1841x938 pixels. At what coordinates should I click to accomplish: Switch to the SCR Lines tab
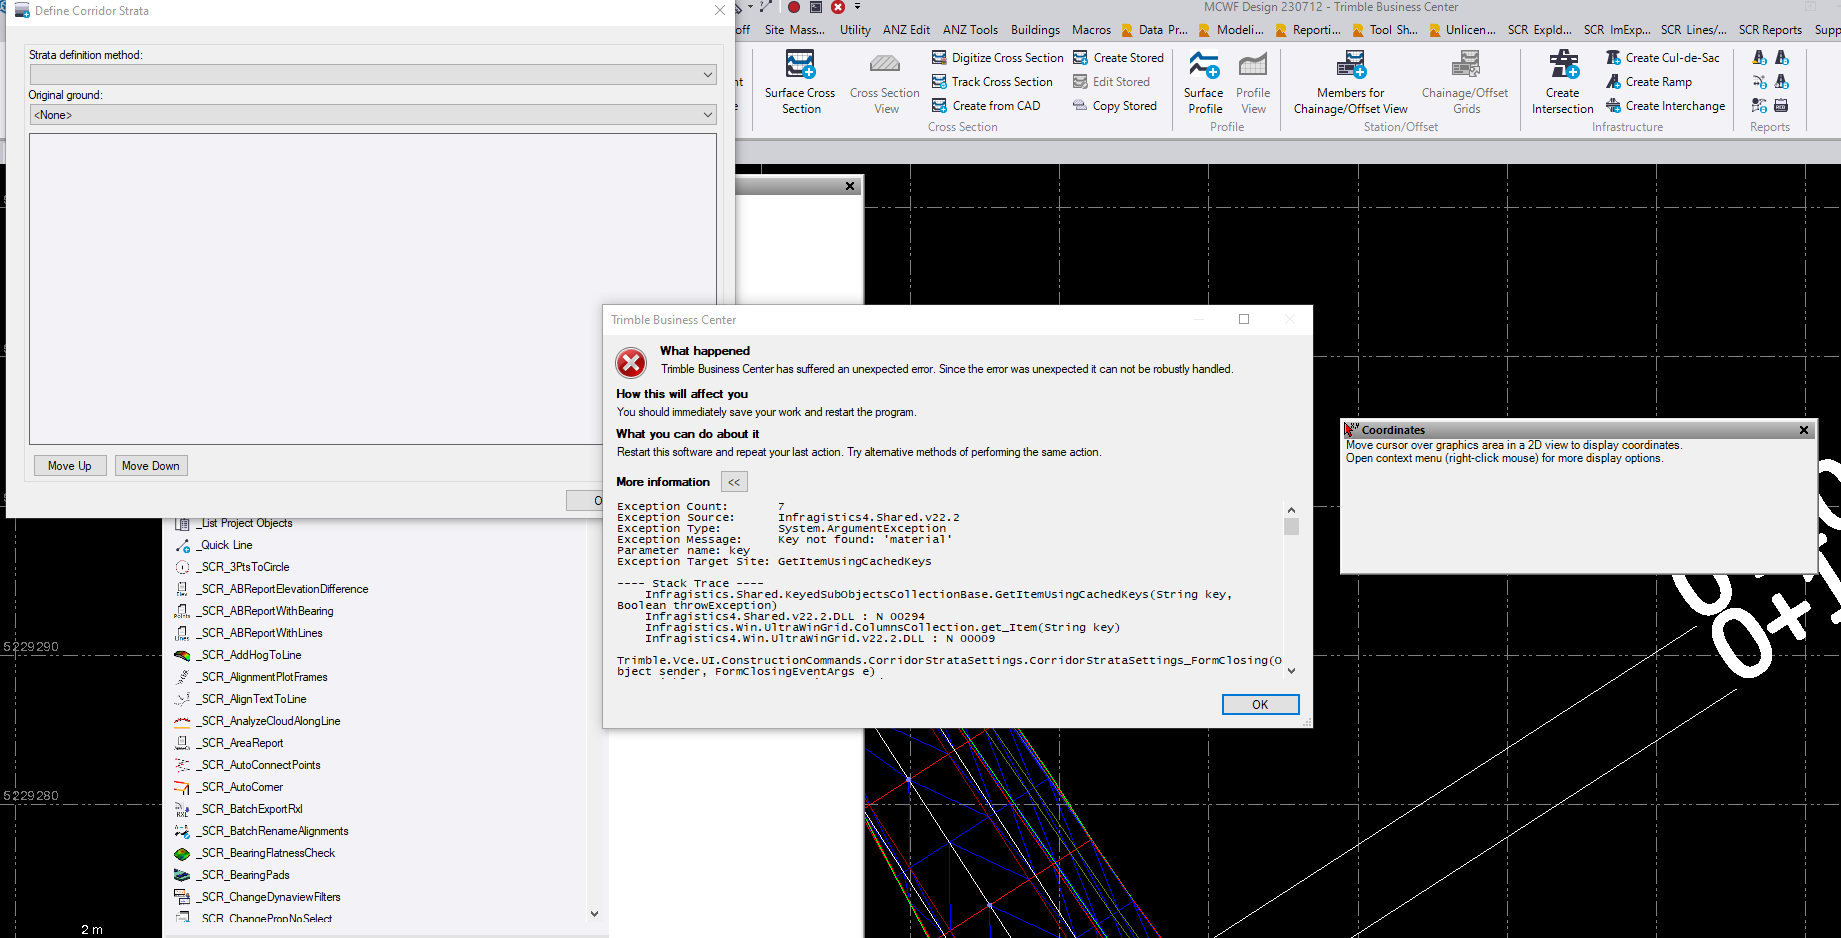1693,30
